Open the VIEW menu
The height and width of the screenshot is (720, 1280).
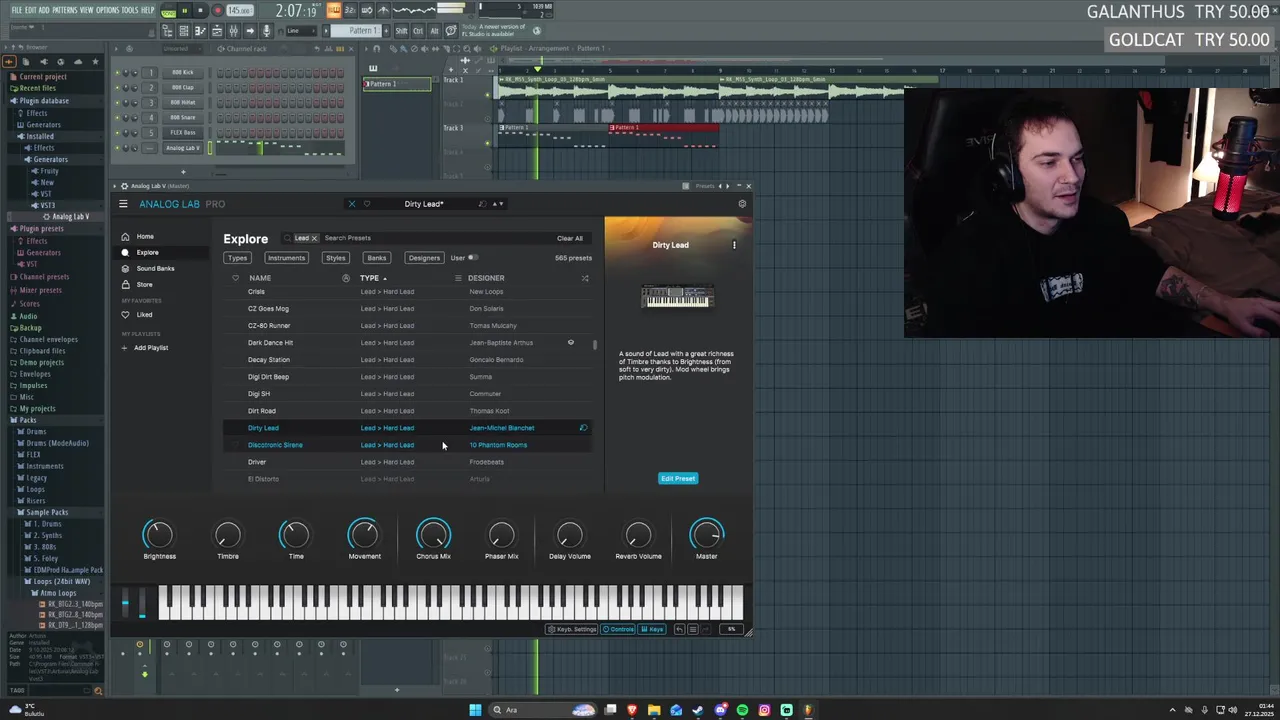[x=87, y=10]
